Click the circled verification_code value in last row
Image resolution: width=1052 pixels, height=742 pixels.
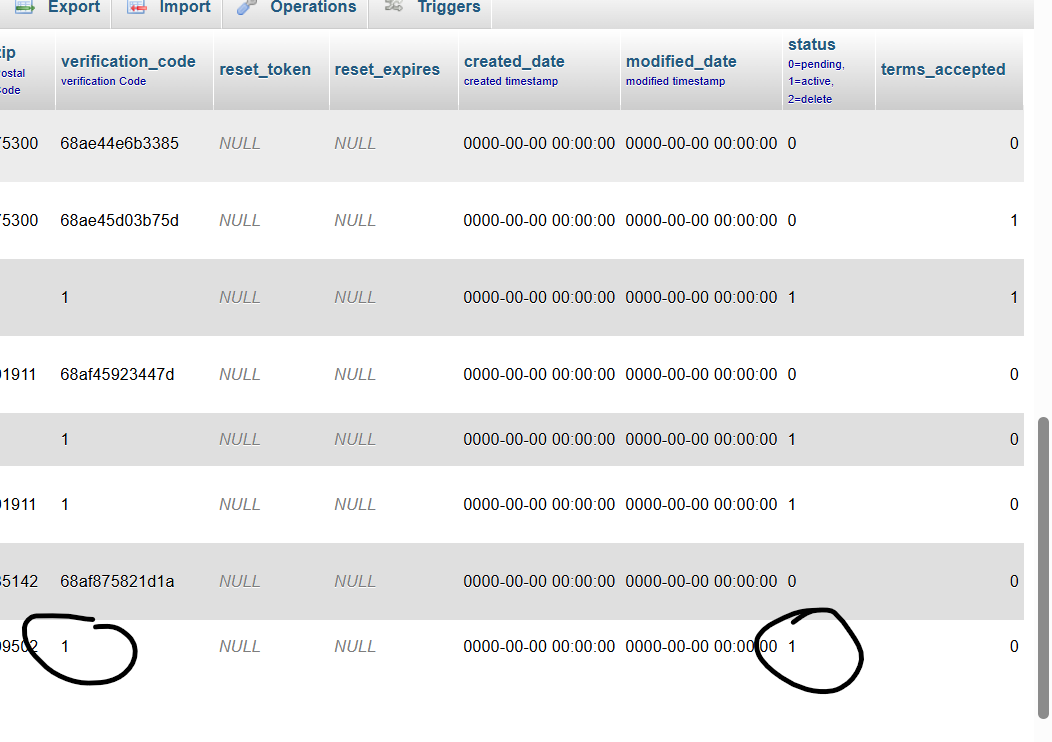click(66, 647)
